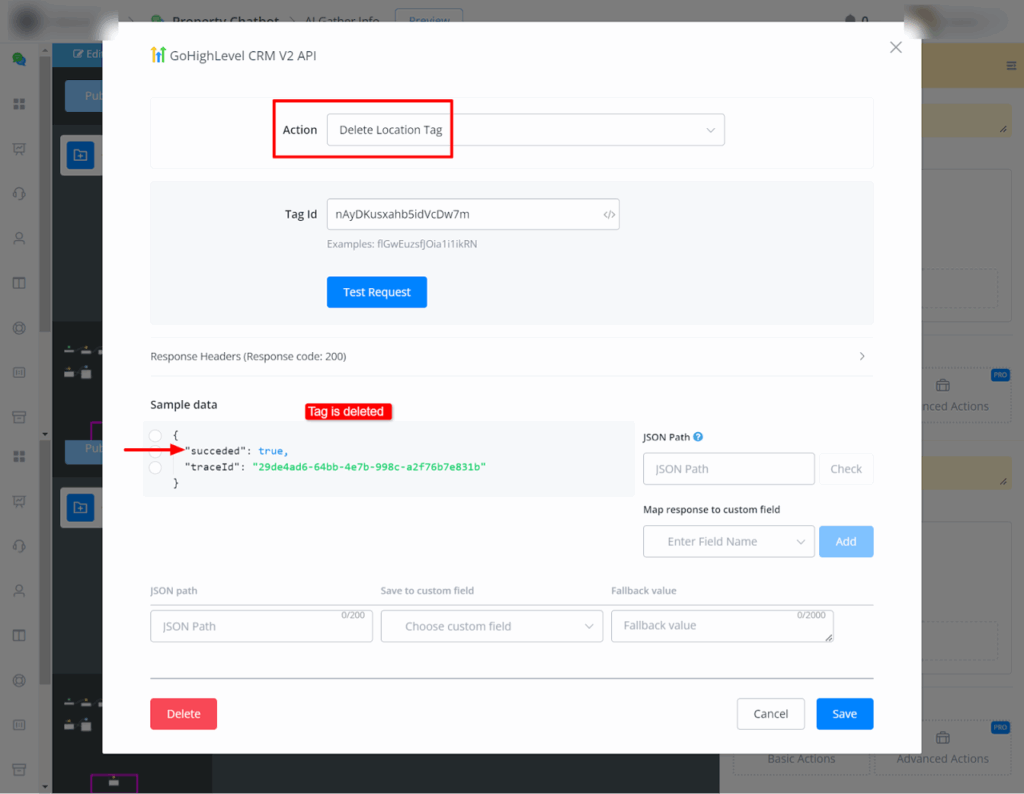Click the red Delete button
Screen dimensions: 1024x794
[x=183, y=714]
